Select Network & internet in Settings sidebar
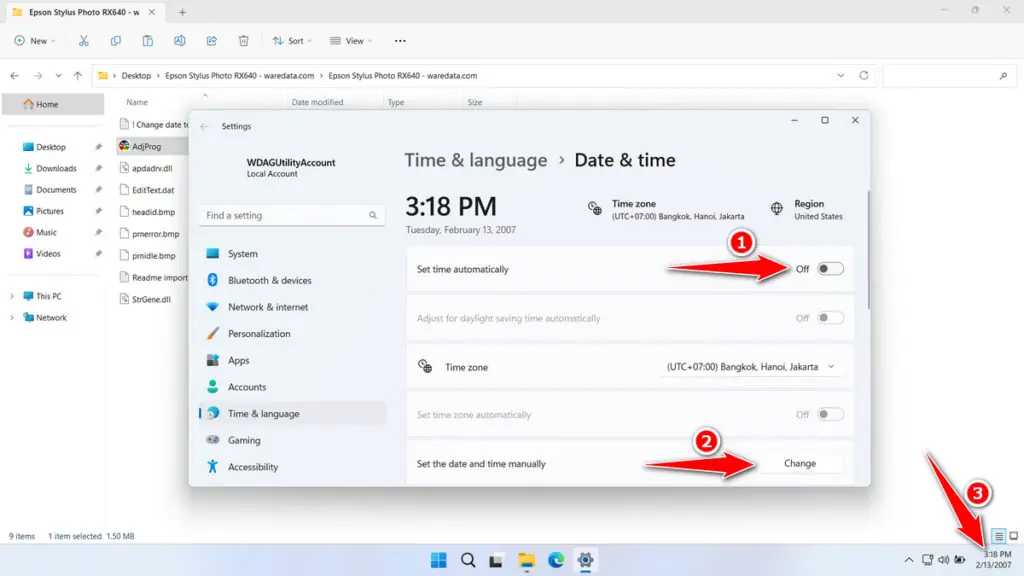This screenshot has width=1024, height=576. 268,307
